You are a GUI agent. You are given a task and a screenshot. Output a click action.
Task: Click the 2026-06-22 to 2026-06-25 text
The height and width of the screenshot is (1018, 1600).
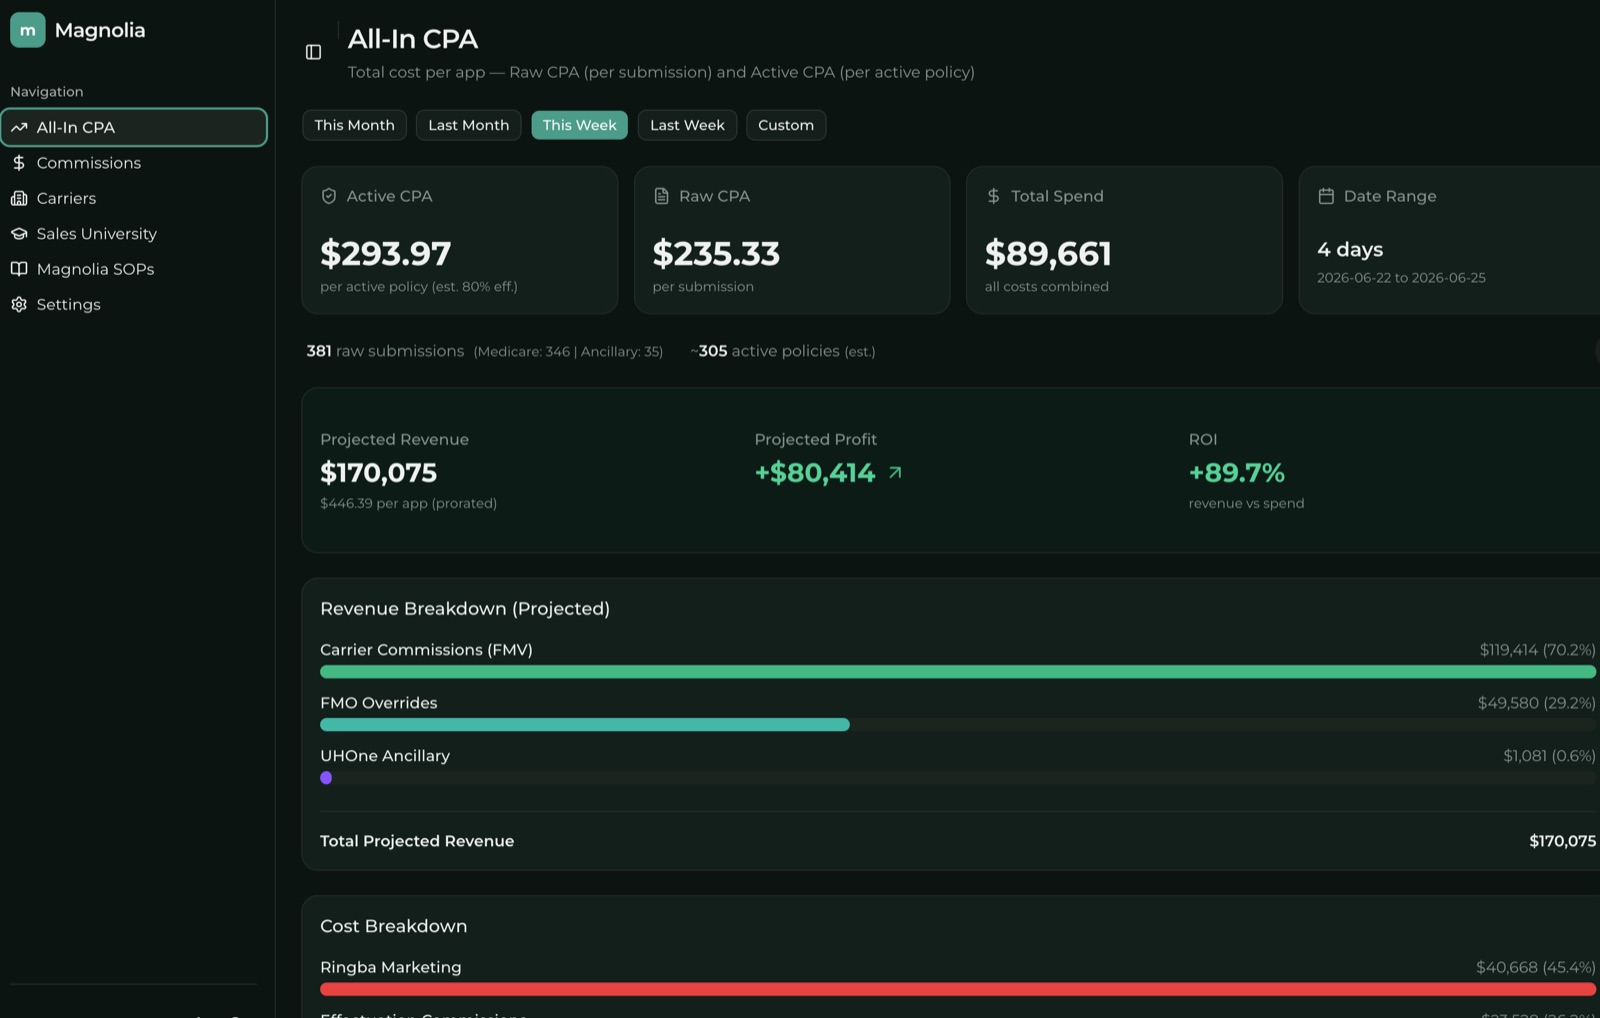tap(1401, 278)
